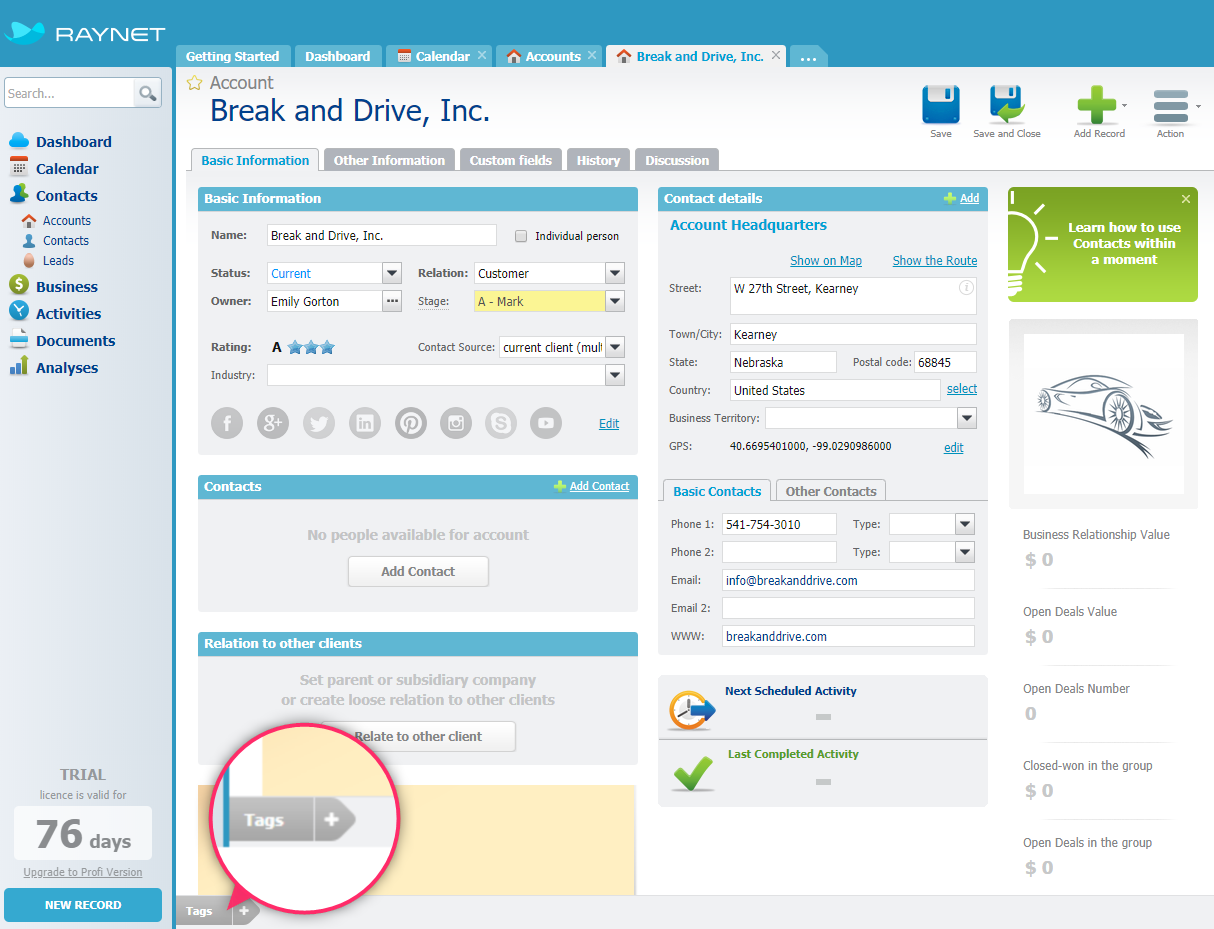Close the Accounts tab
This screenshot has width=1214, height=929.
[x=592, y=56]
